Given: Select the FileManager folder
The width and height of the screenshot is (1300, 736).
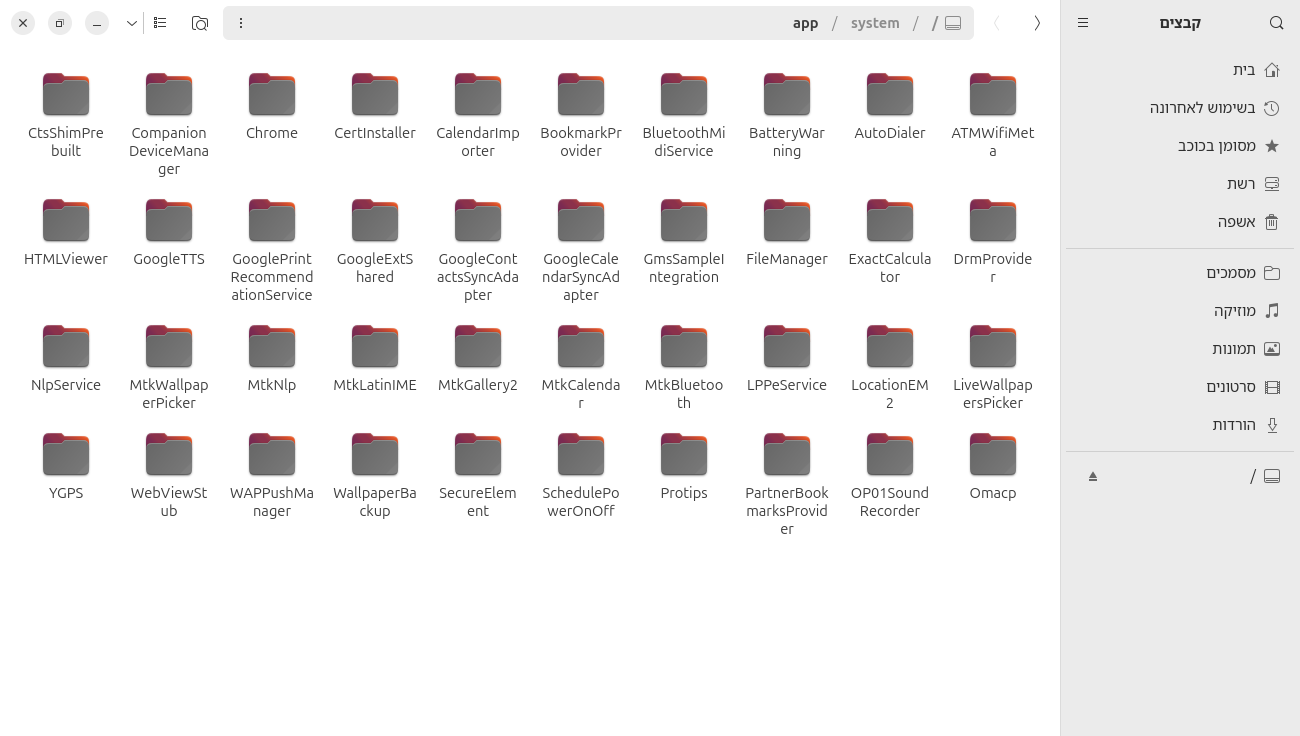Looking at the screenshot, I should [x=787, y=232].
